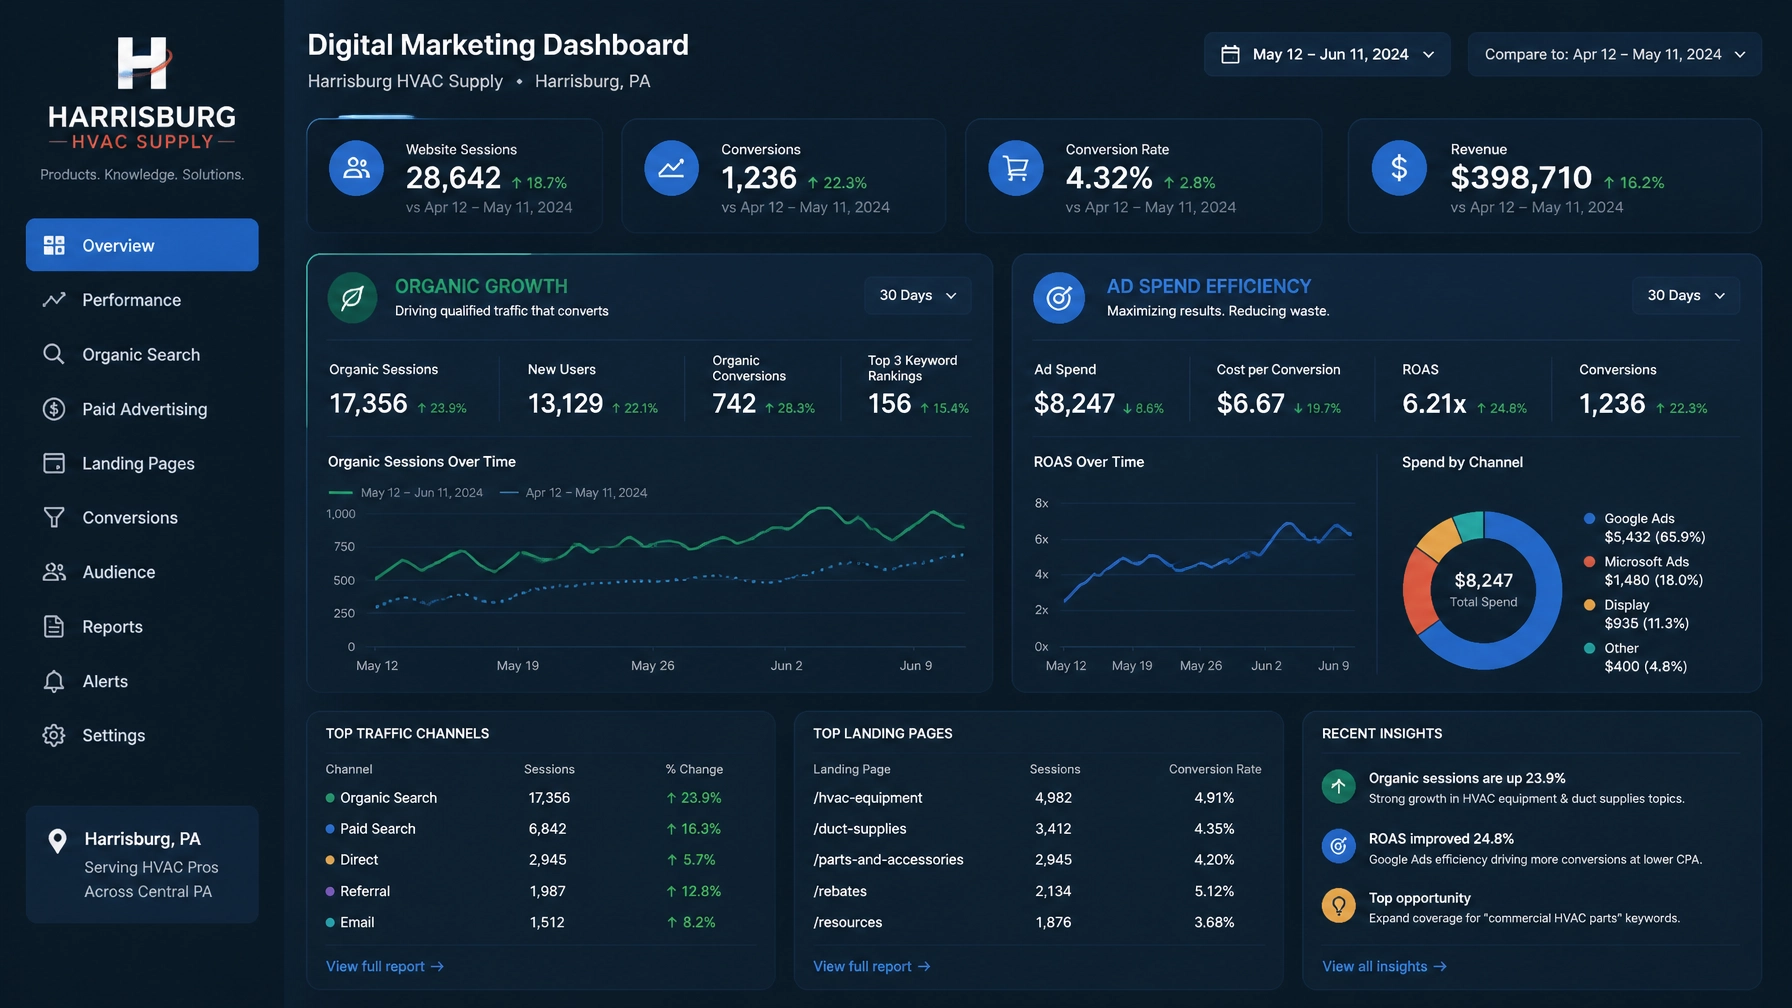Viewport: 1792px width, 1008px height.
Task: Click the Conversions chart icon on KPI card
Action: click(671, 168)
